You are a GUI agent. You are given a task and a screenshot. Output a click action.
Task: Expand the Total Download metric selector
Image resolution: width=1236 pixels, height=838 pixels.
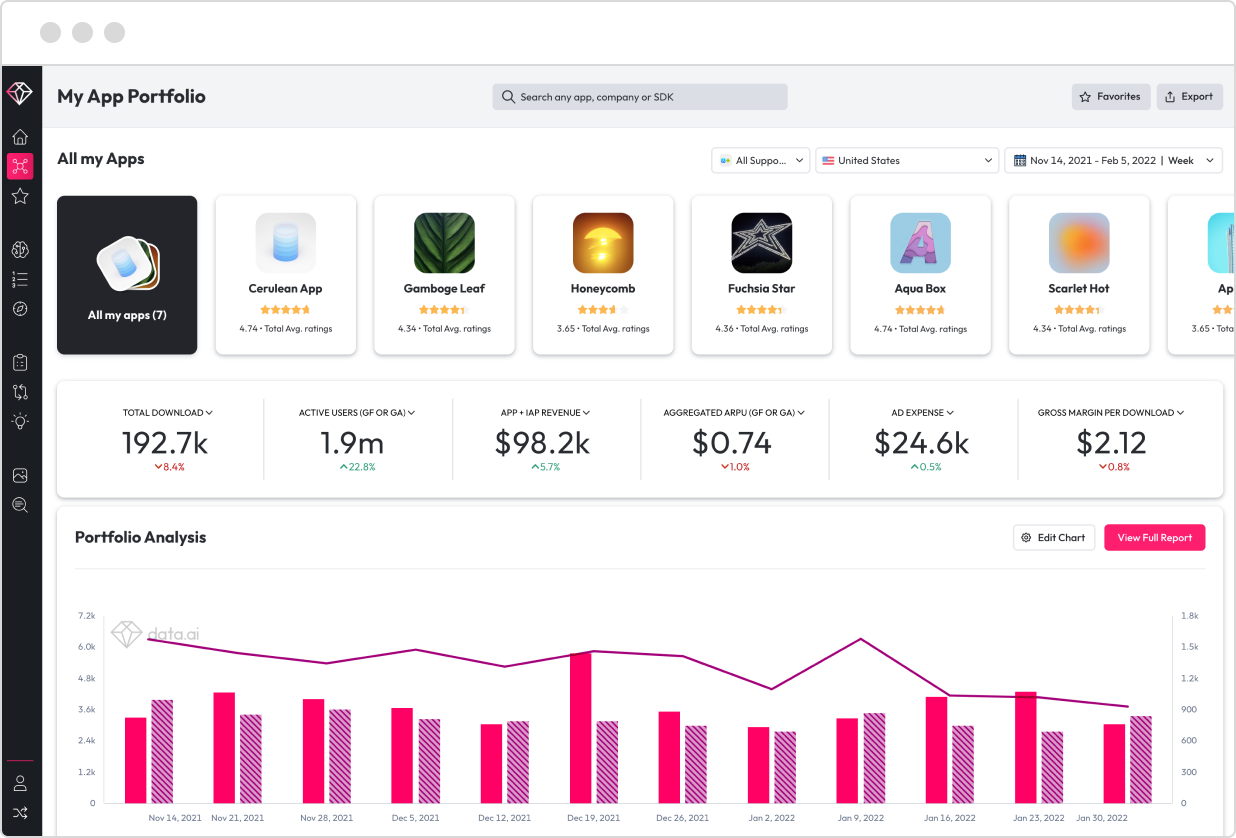click(x=167, y=412)
